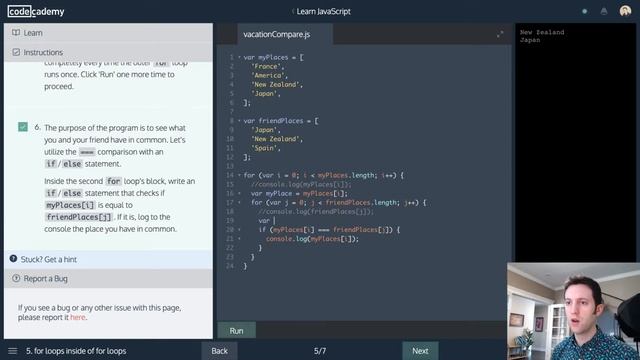The image size is (640, 360).
Task: Collapse the friendPlaces array at line 8
Action: coord(239,121)
